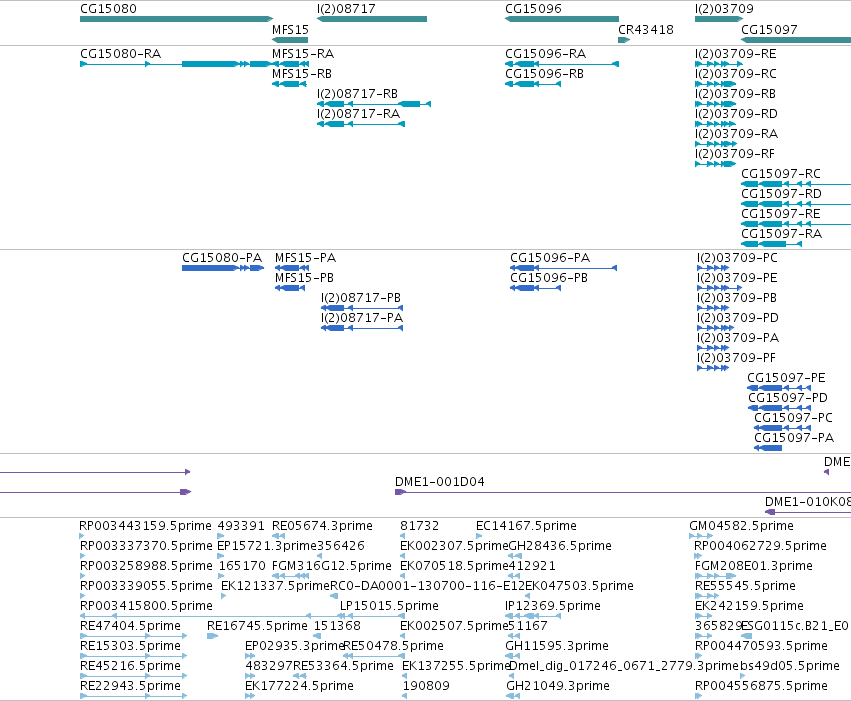Select EST EK177224.5prime
Viewport: 851px width, 701px height.
[299, 686]
